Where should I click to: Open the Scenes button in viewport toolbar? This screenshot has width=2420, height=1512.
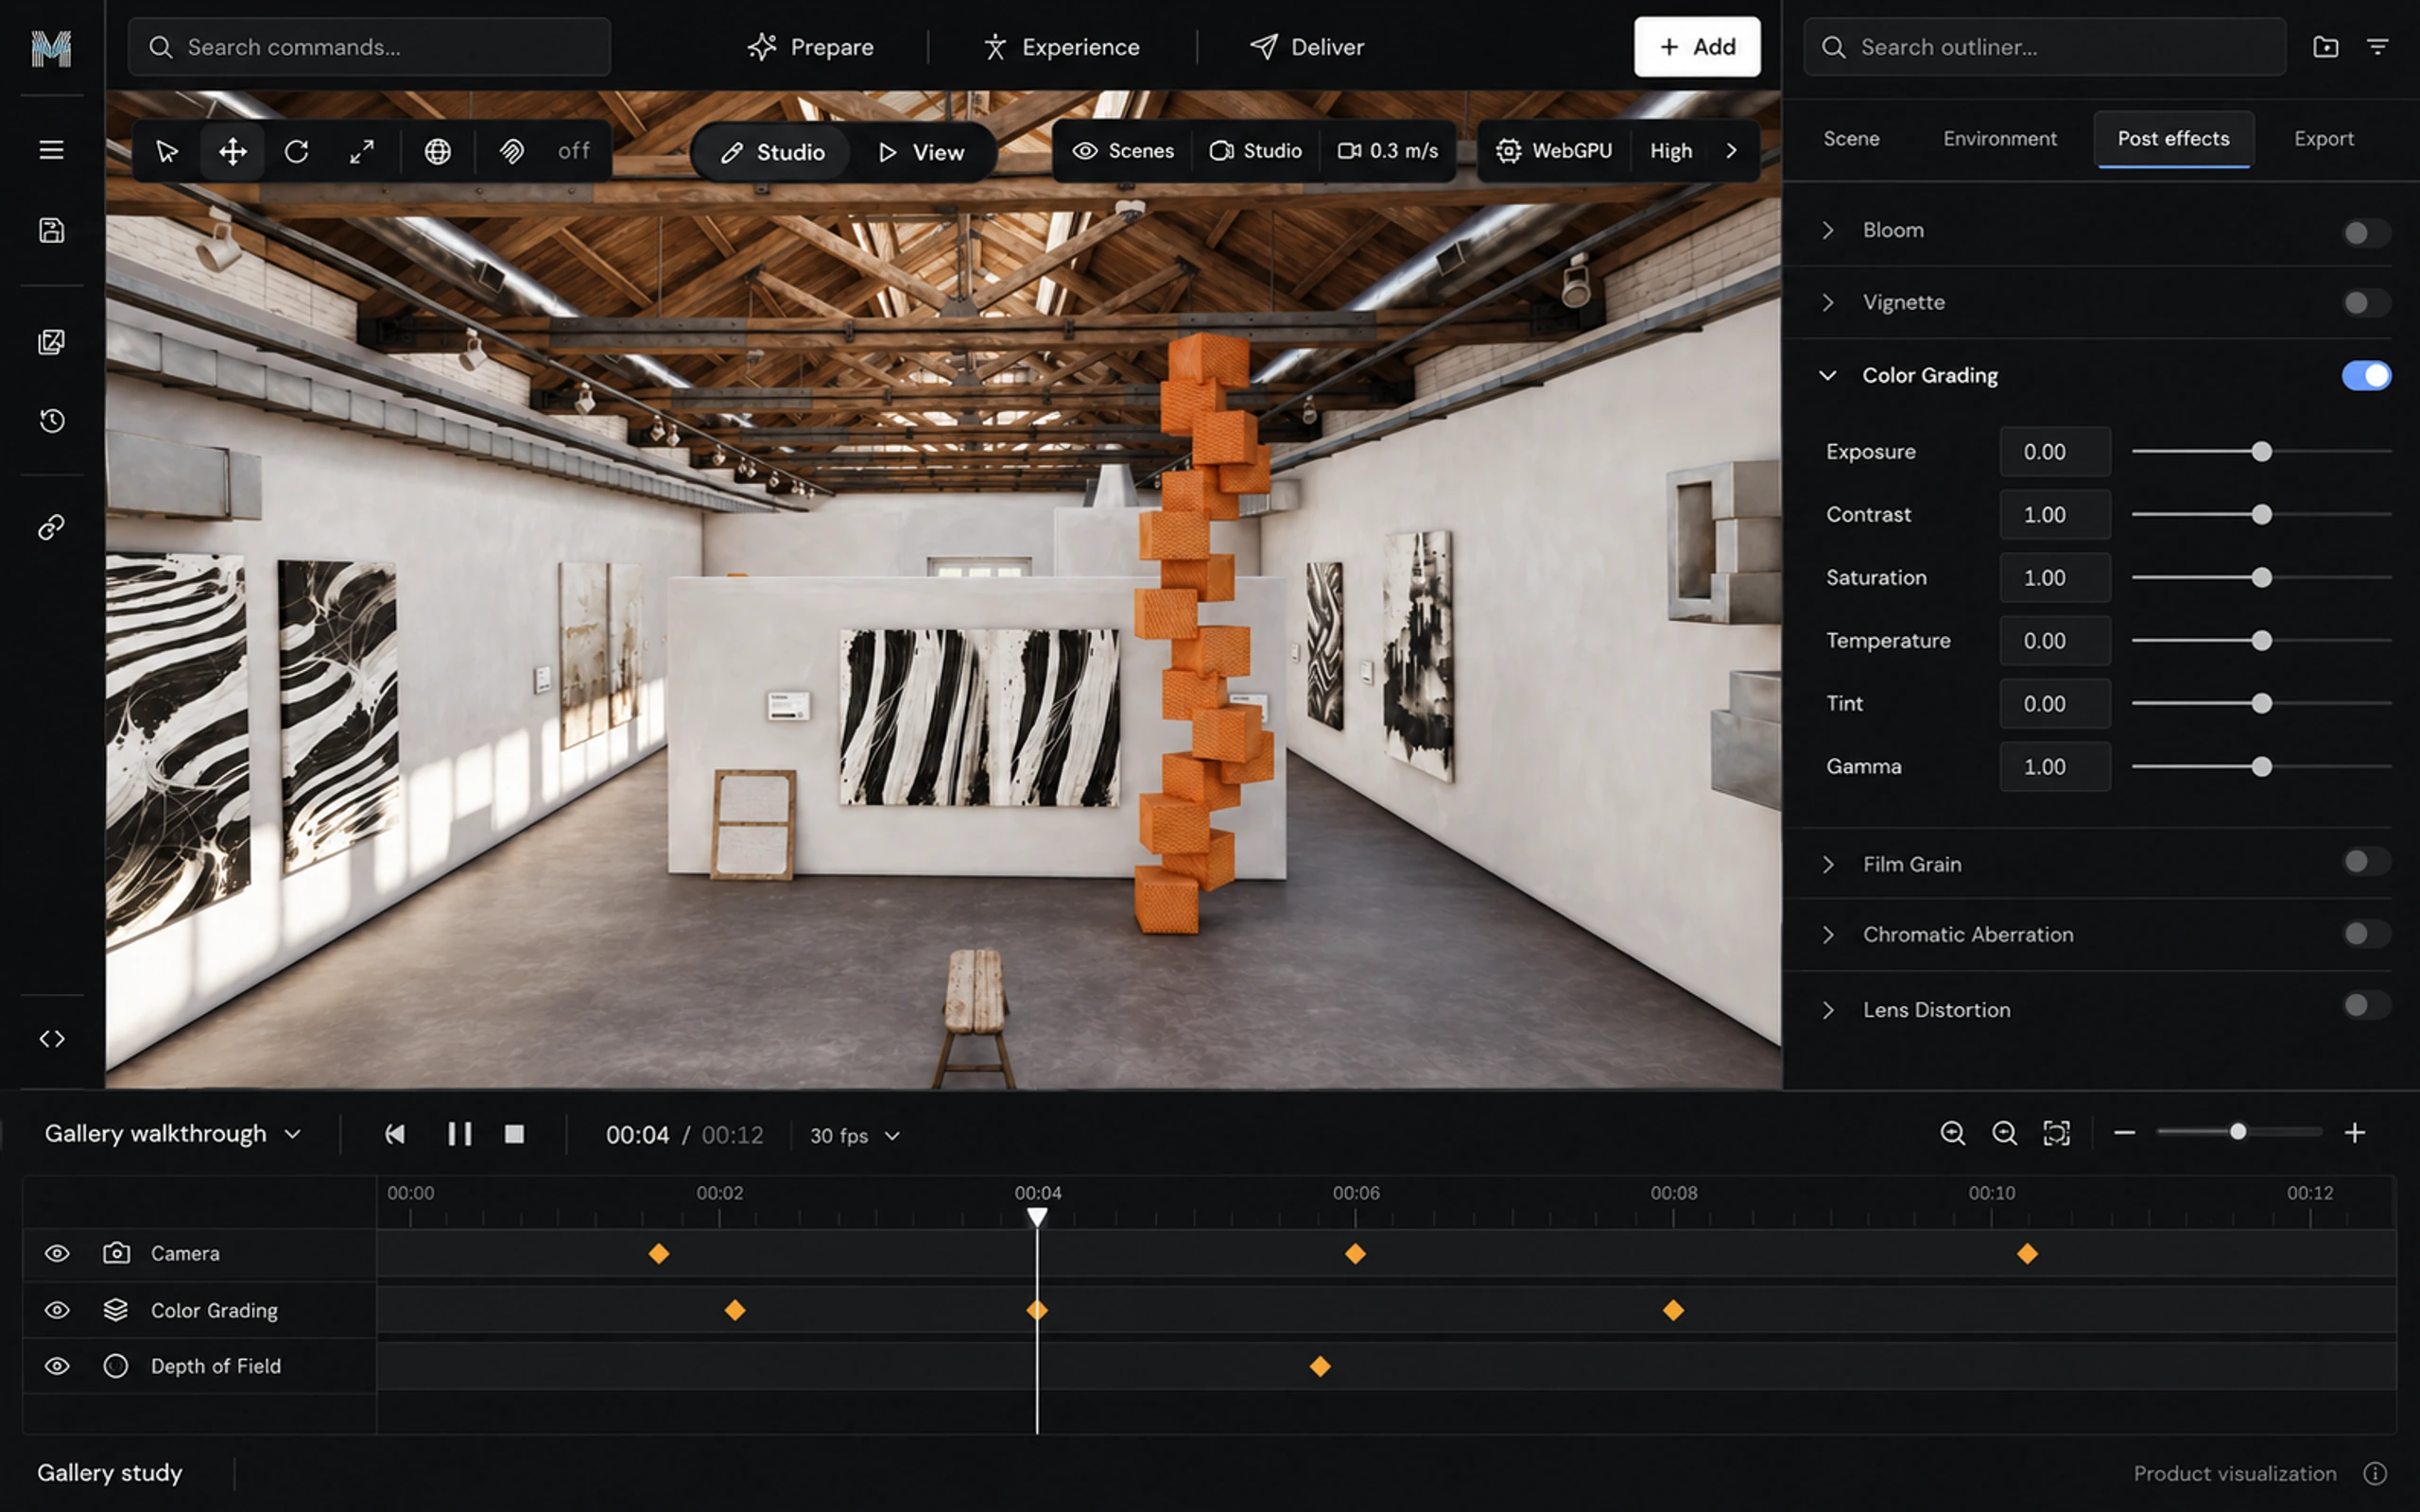(x=1123, y=151)
